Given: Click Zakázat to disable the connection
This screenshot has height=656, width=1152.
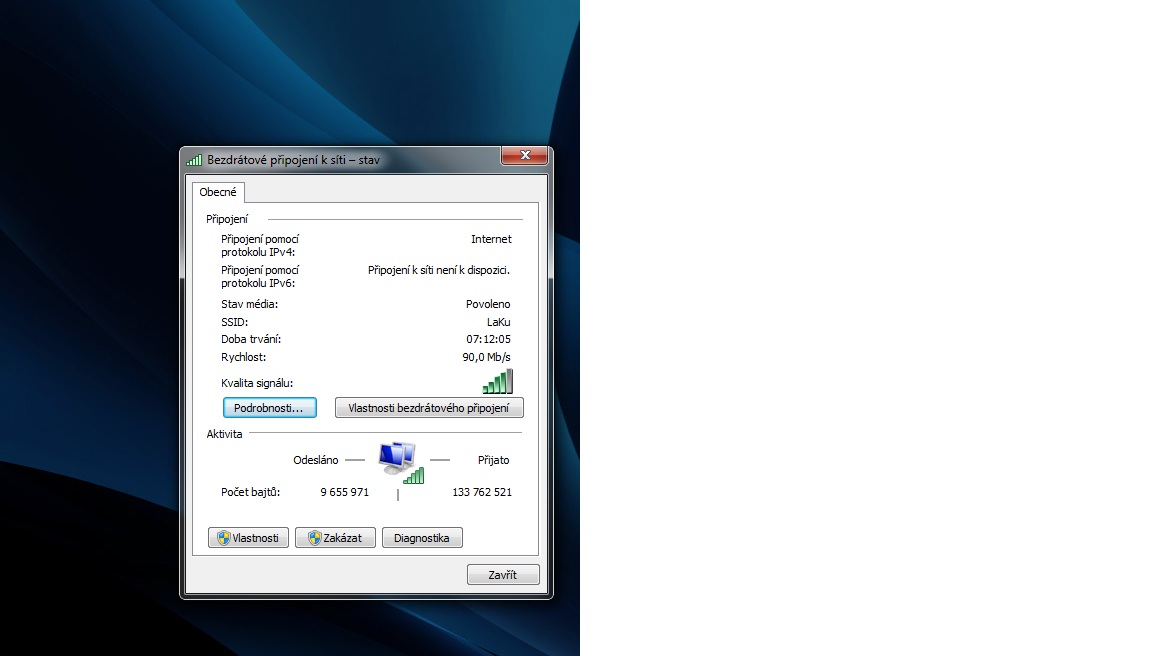Looking at the screenshot, I should pos(335,538).
